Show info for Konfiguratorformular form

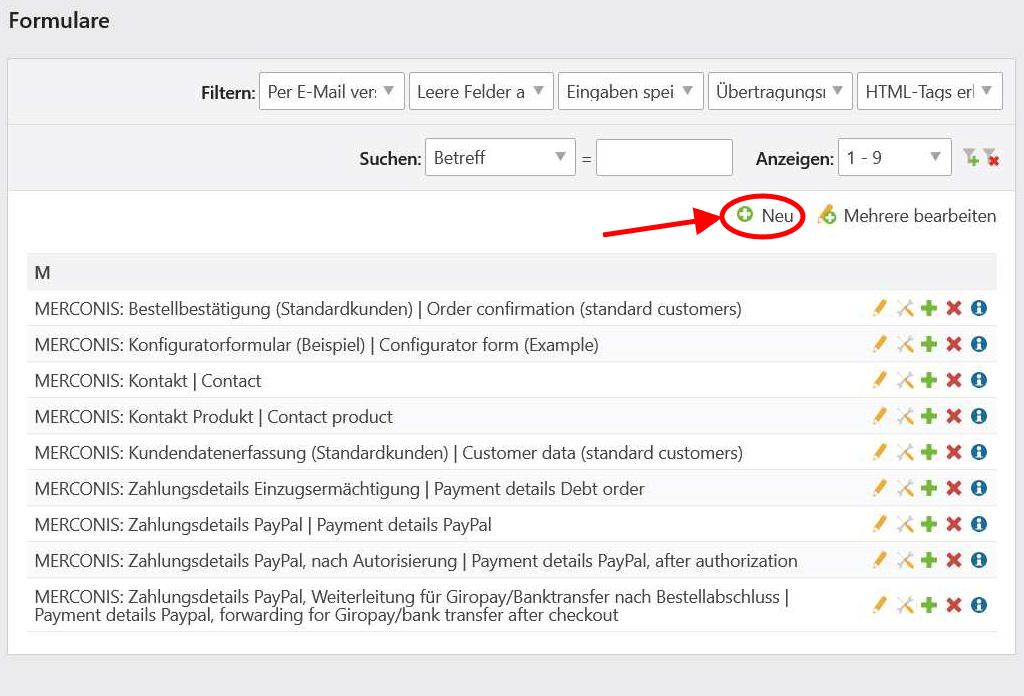click(x=978, y=344)
